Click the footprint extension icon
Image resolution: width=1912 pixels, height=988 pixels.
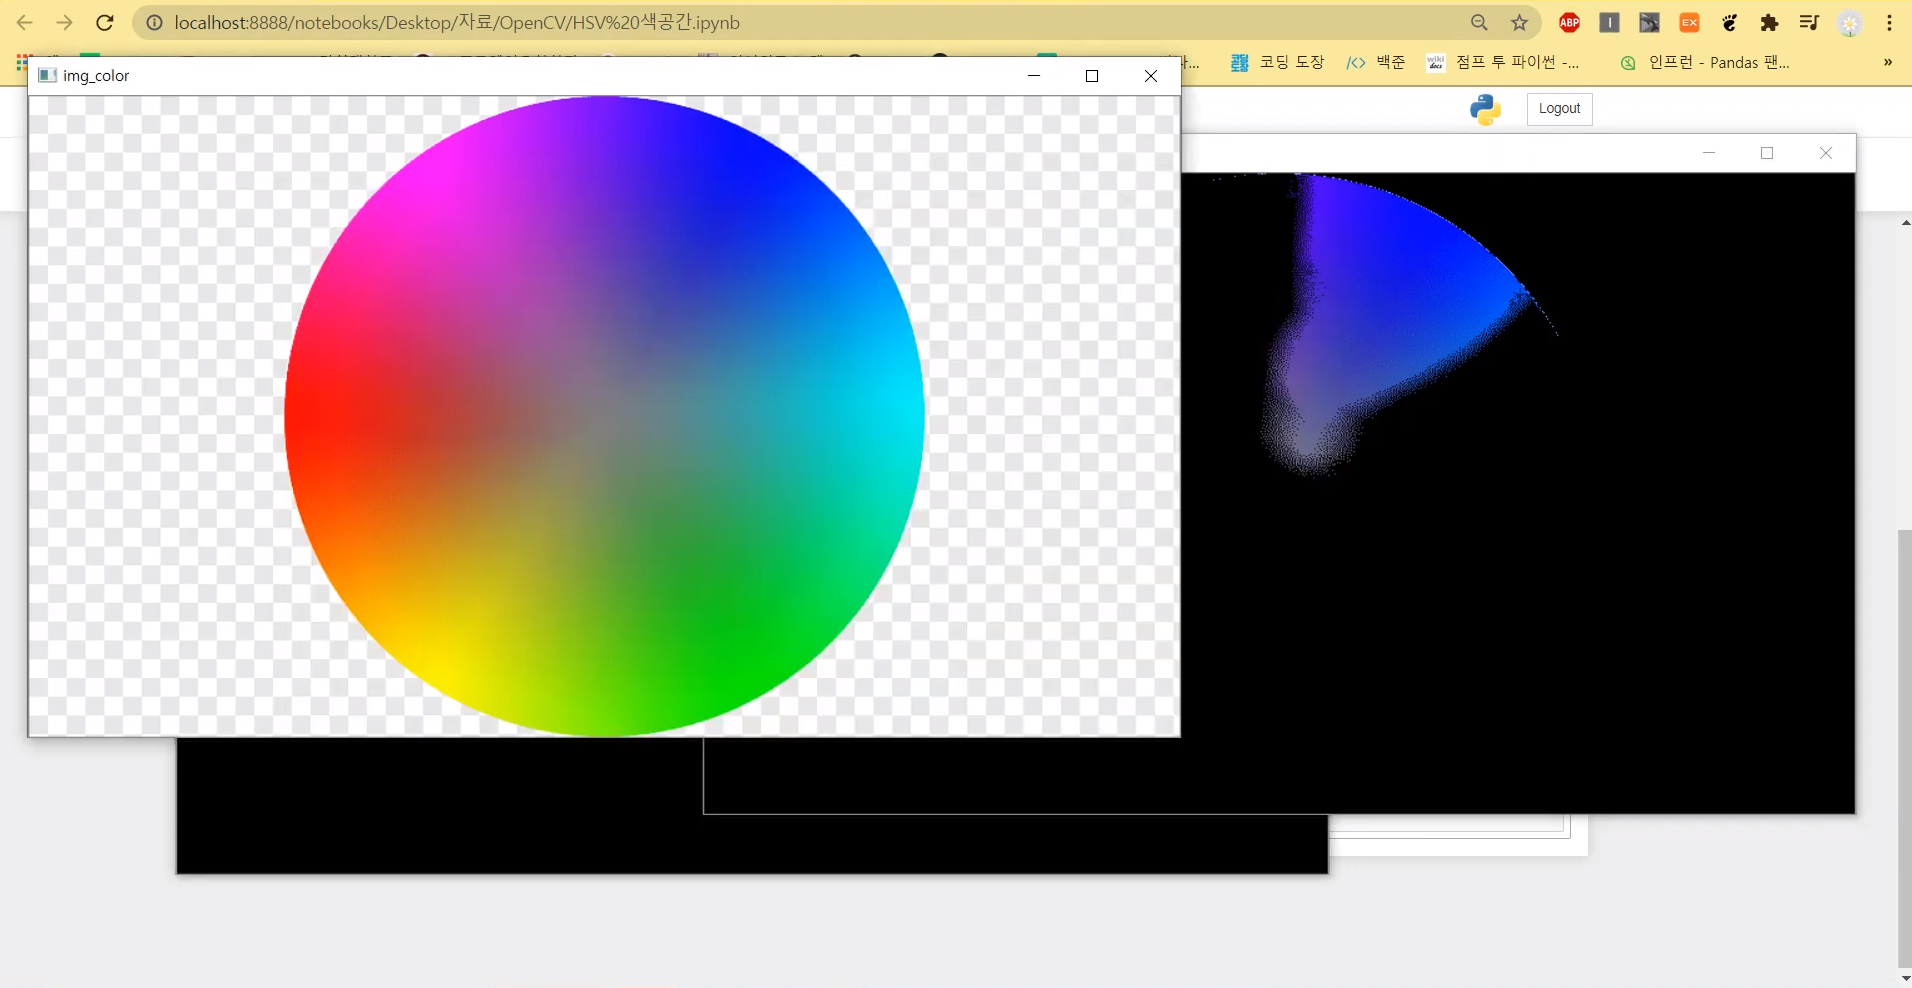(1729, 23)
